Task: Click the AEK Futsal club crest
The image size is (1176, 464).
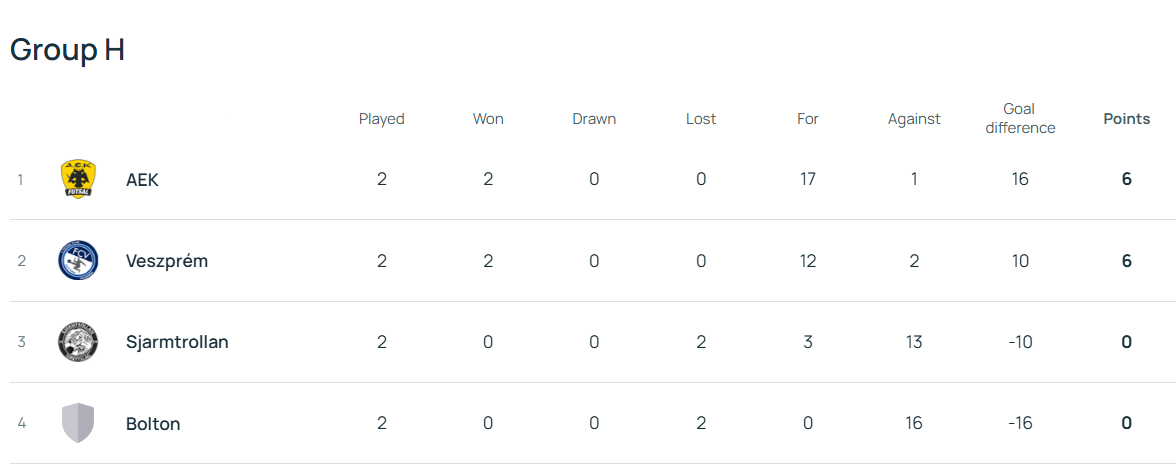Action: click(77, 180)
